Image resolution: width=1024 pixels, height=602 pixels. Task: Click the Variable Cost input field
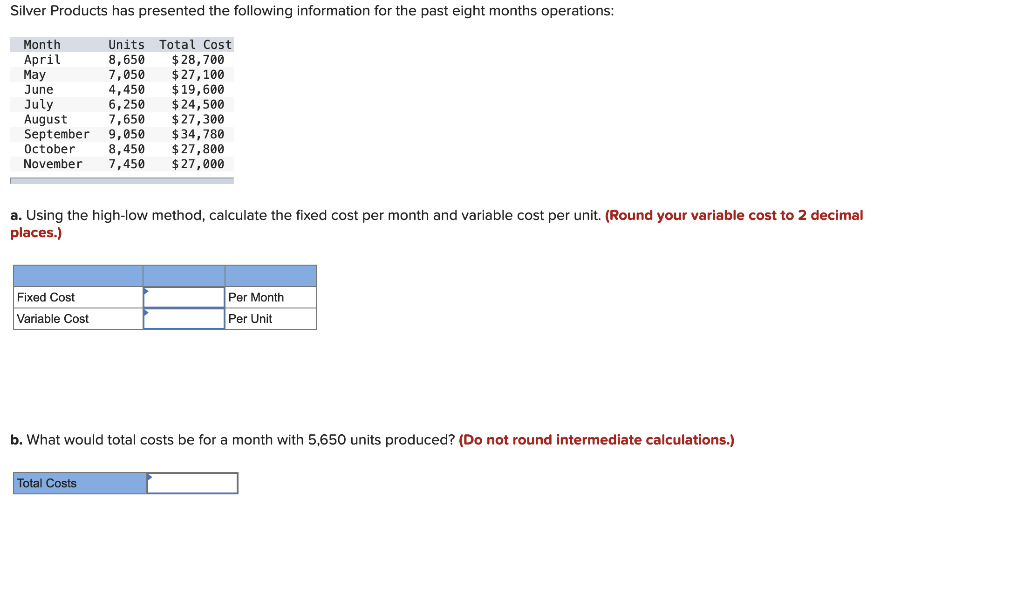pyautogui.click(x=185, y=318)
